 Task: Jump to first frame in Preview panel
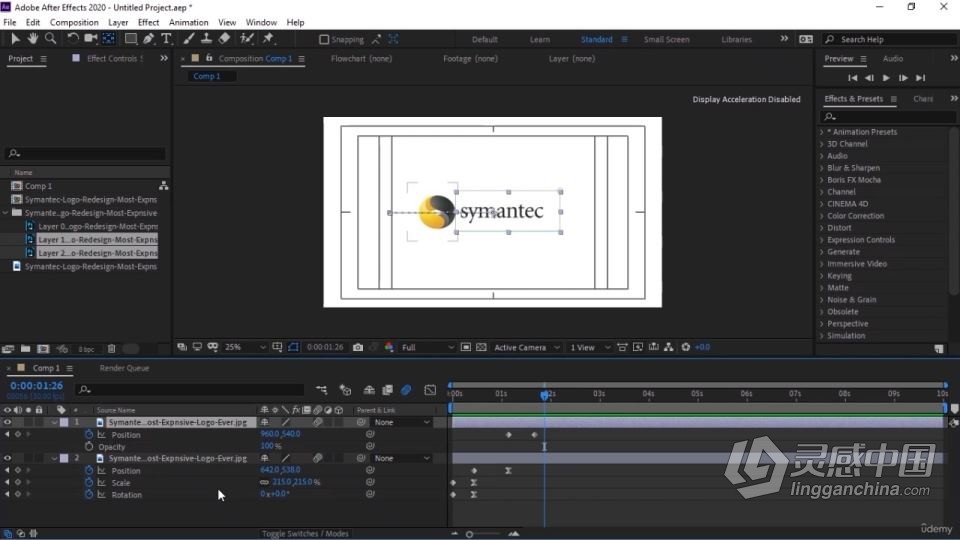[852, 78]
